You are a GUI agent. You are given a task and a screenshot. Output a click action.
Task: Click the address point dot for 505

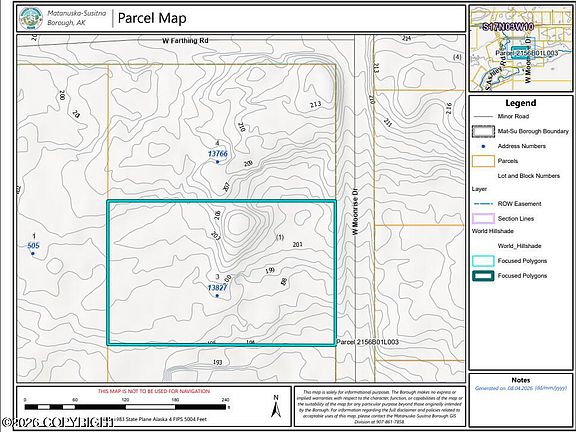point(33,253)
